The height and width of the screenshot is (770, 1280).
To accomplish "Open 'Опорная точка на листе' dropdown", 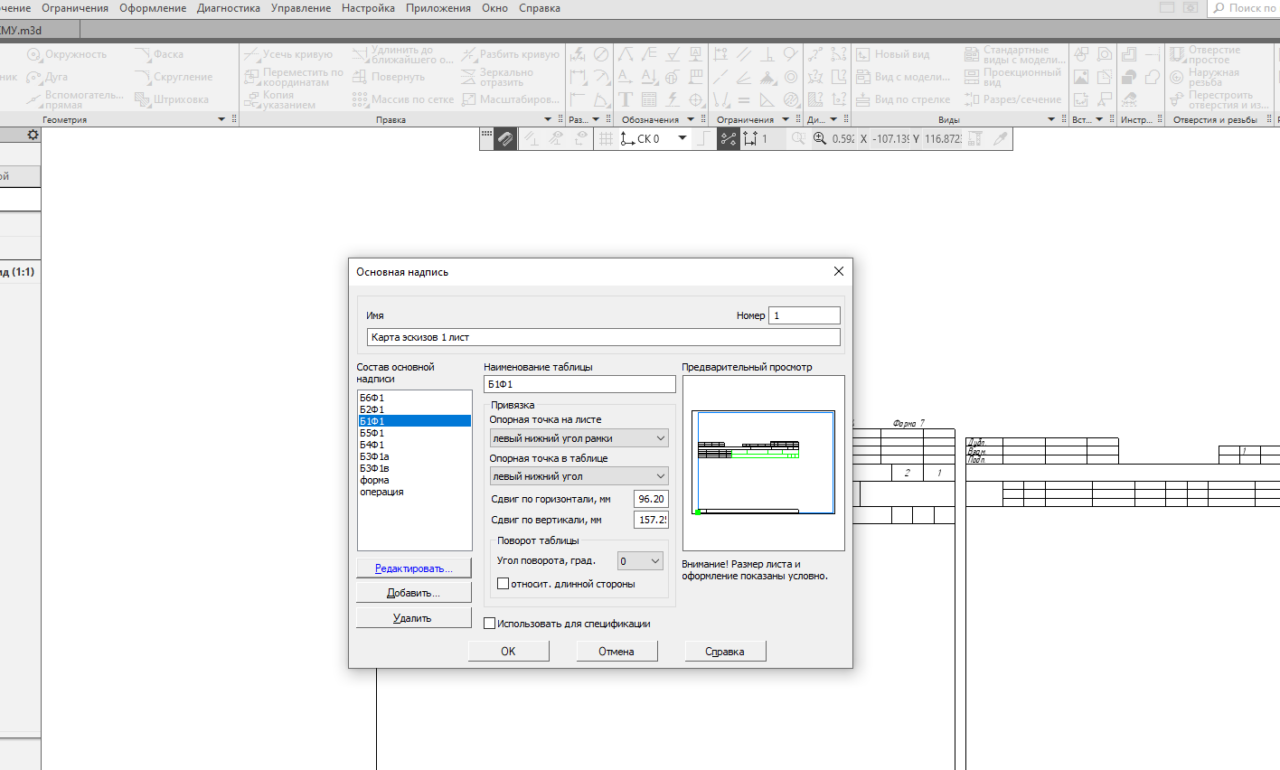I will 579,438.
